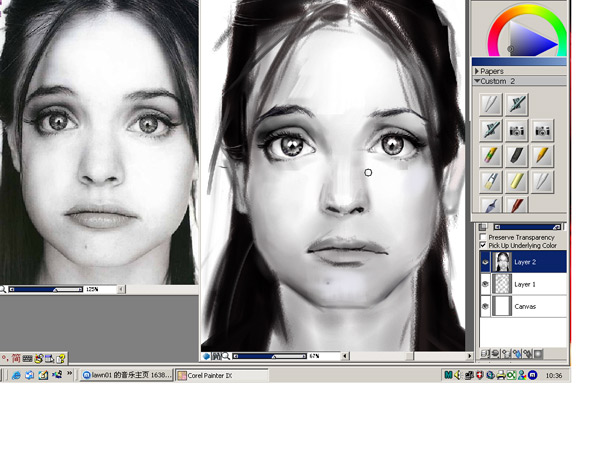Hide Layer 1 with its eye icon
The height and width of the screenshot is (450, 600).
tap(485, 284)
